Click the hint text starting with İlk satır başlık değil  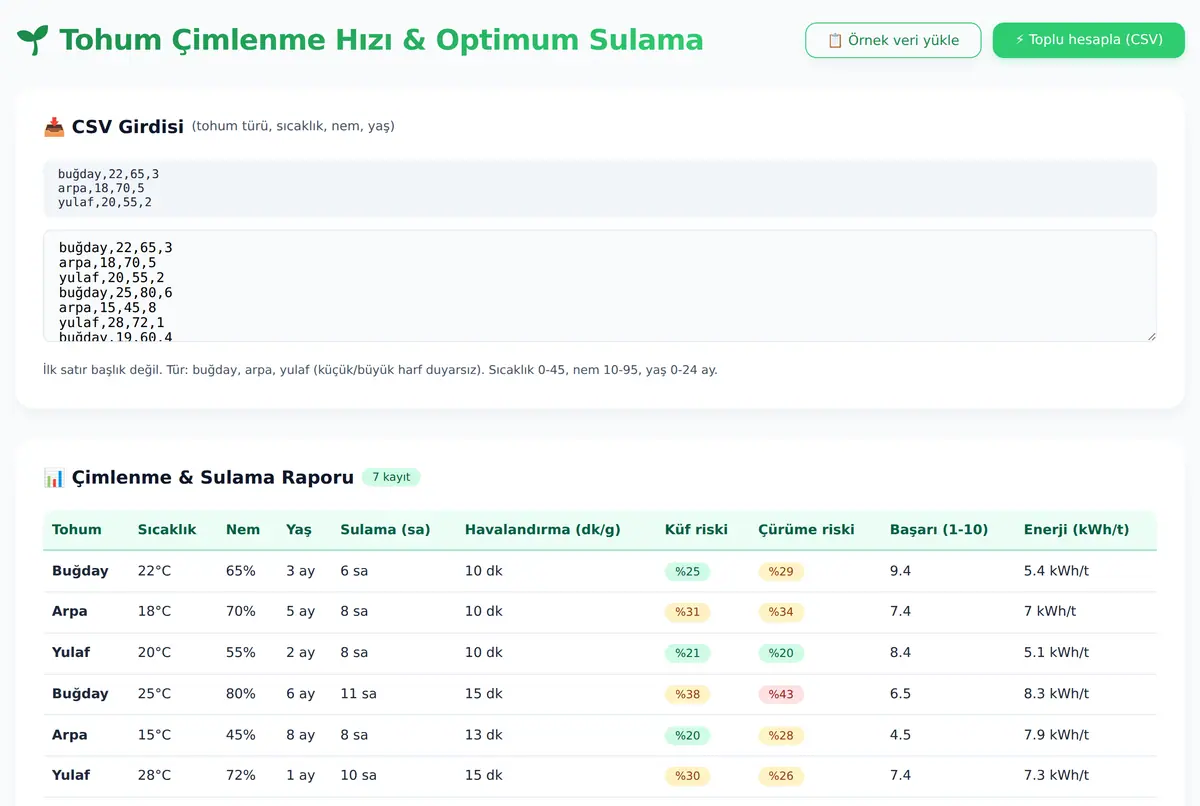tap(380, 370)
